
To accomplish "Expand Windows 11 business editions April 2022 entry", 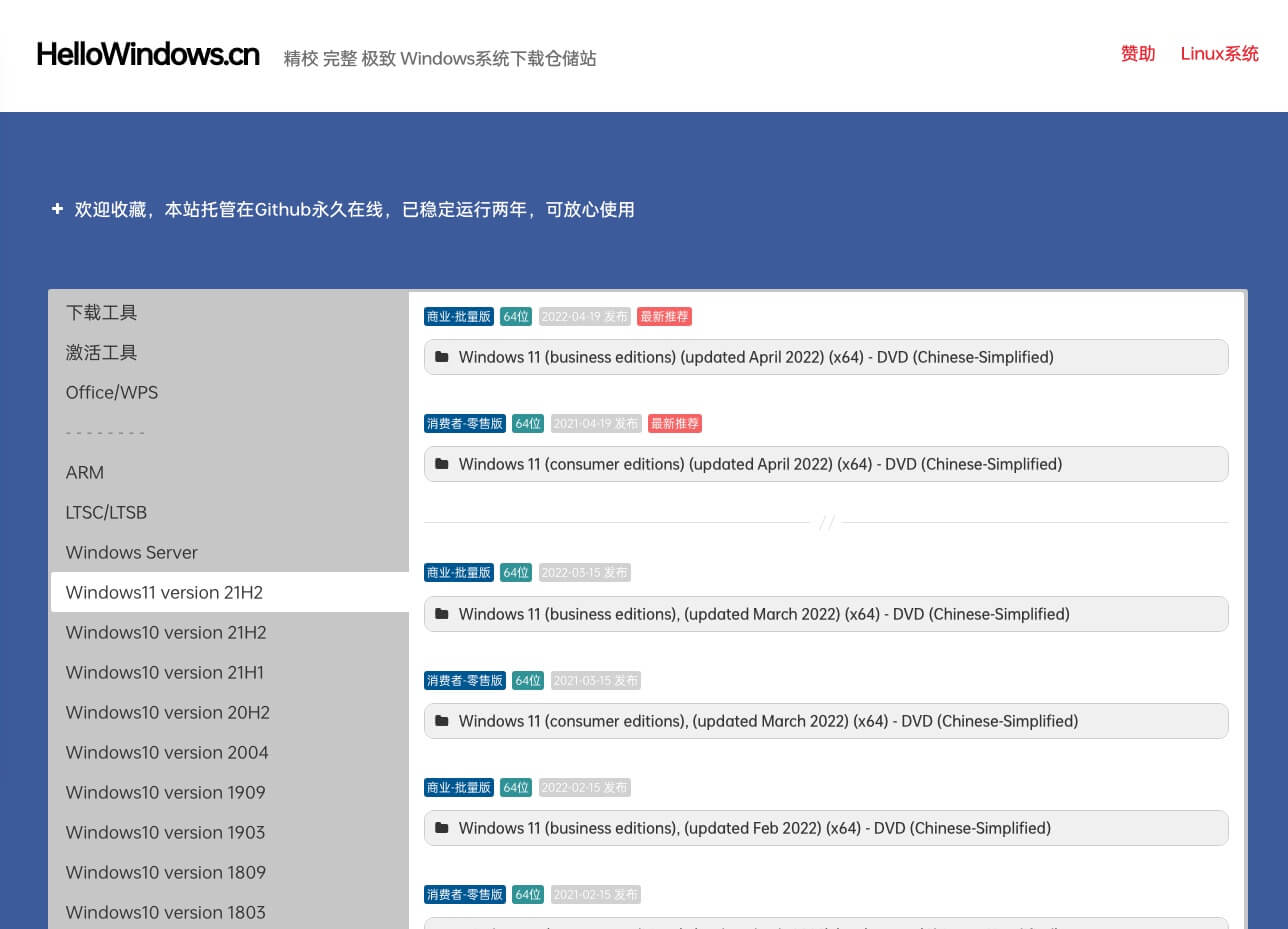I will click(826, 357).
